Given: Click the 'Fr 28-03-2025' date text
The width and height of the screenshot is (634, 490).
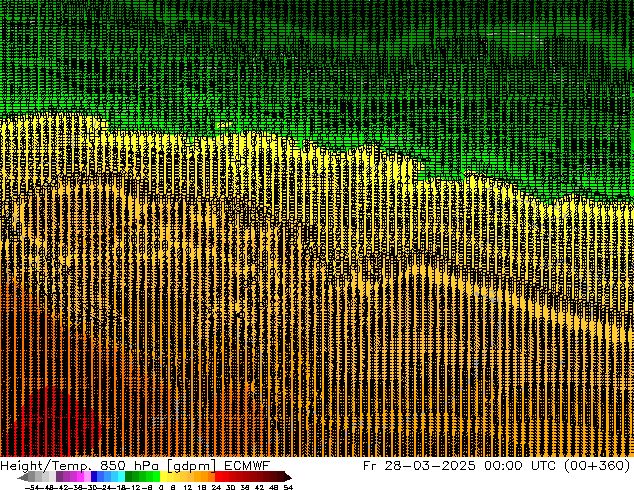Looking at the screenshot, I should tap(419, 465).
